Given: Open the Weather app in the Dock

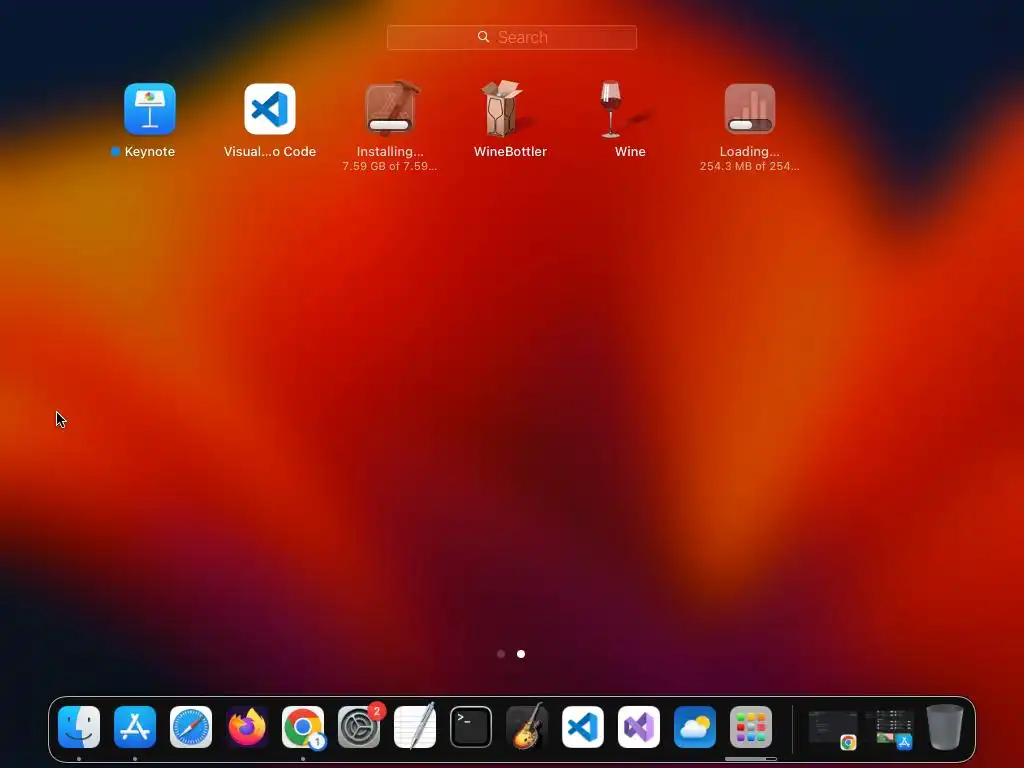Looking at the screenshot, I should (695, 727).
